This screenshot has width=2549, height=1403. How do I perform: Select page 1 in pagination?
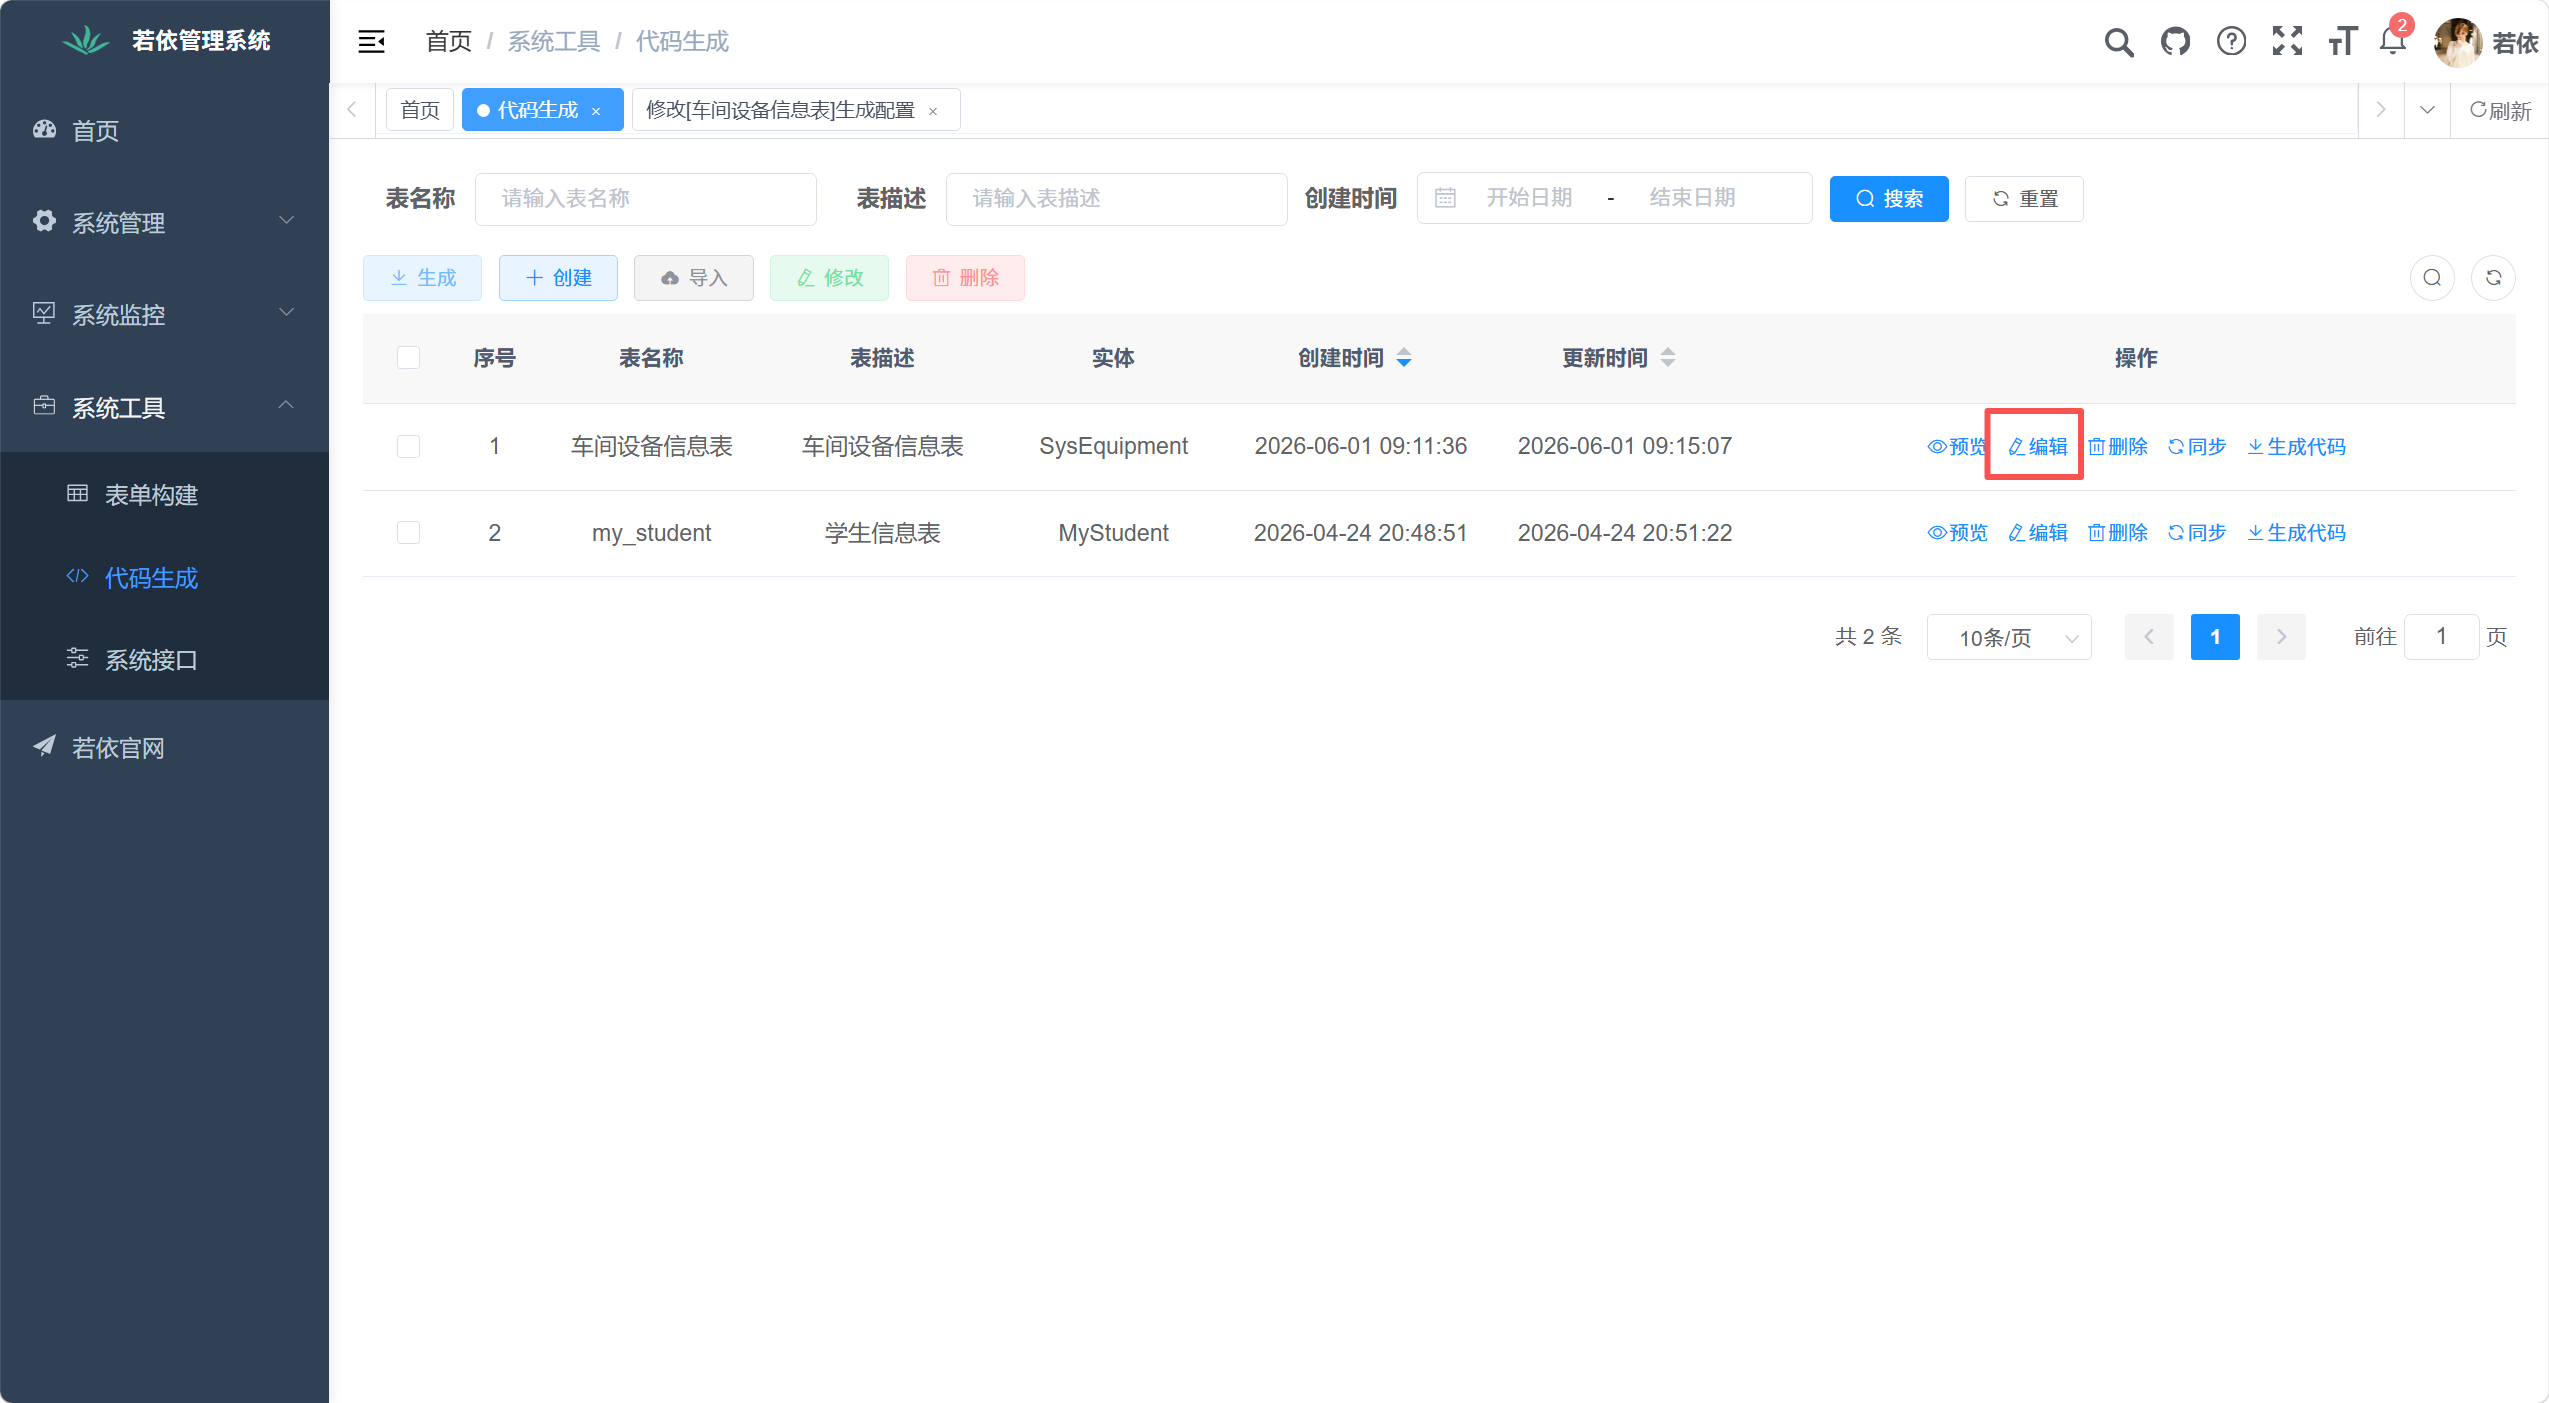click(2215, 637)
